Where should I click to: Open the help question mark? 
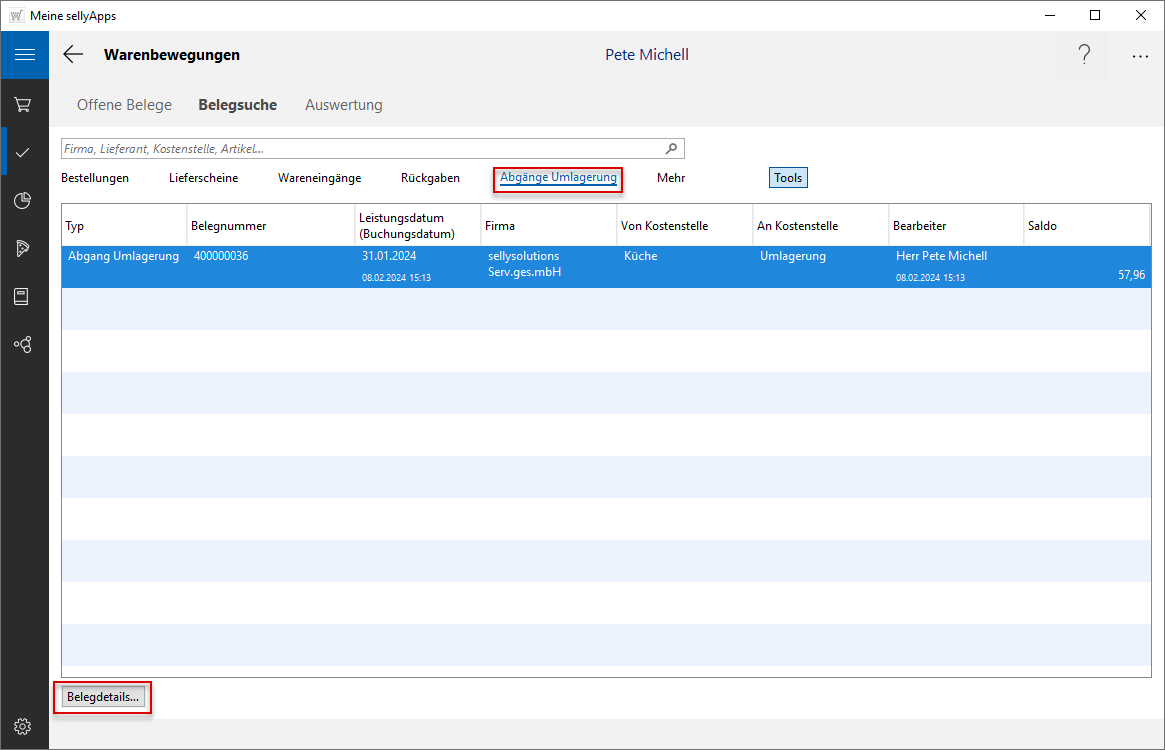coord(1084,55)
